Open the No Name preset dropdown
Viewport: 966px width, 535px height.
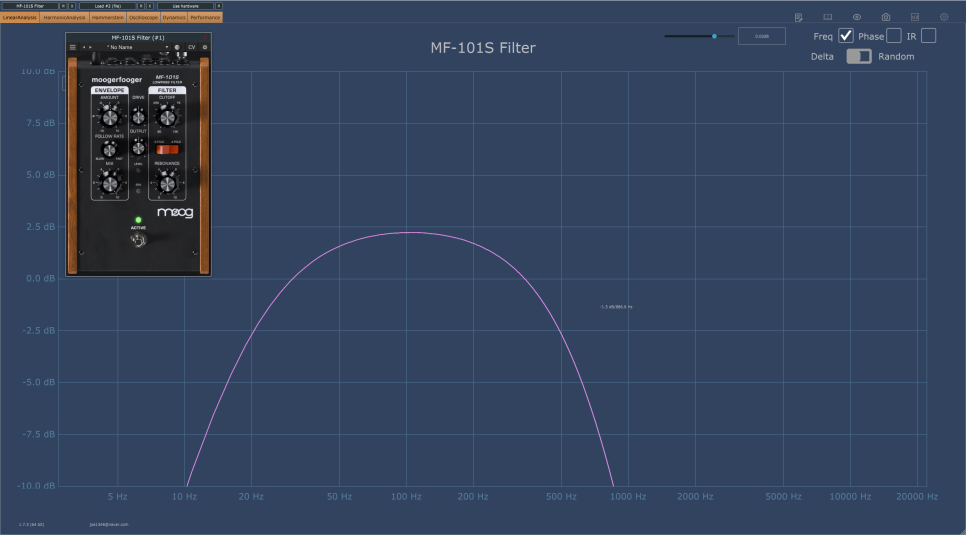click(136, 47)
